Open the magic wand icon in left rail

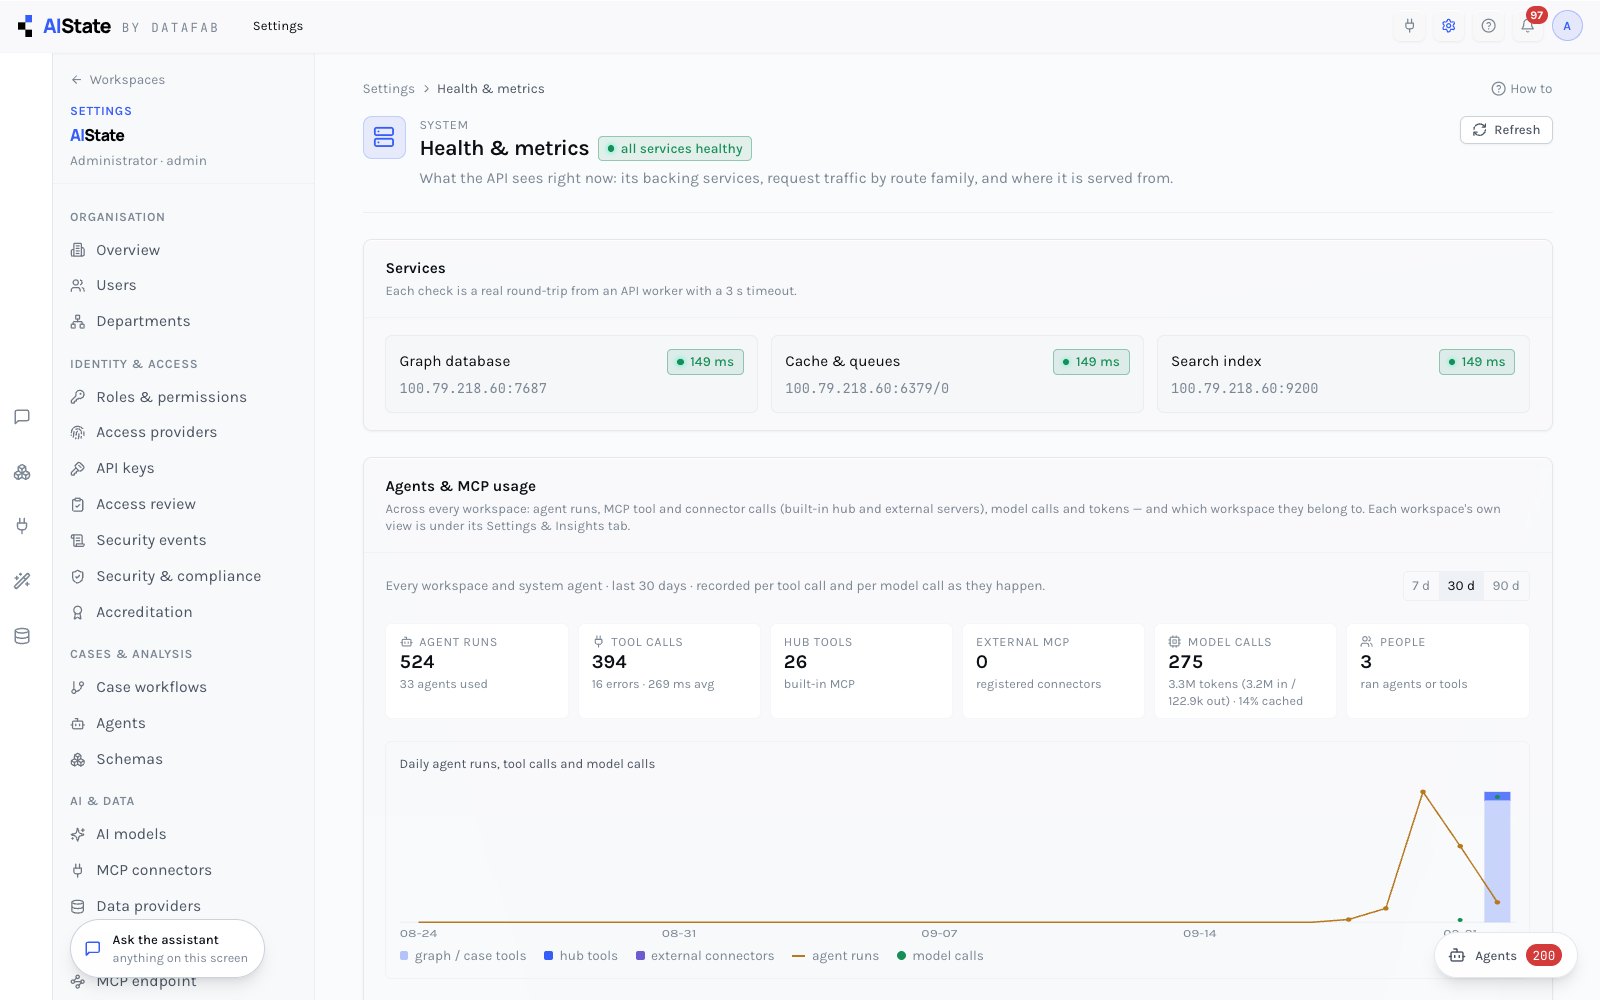[22, 581]
